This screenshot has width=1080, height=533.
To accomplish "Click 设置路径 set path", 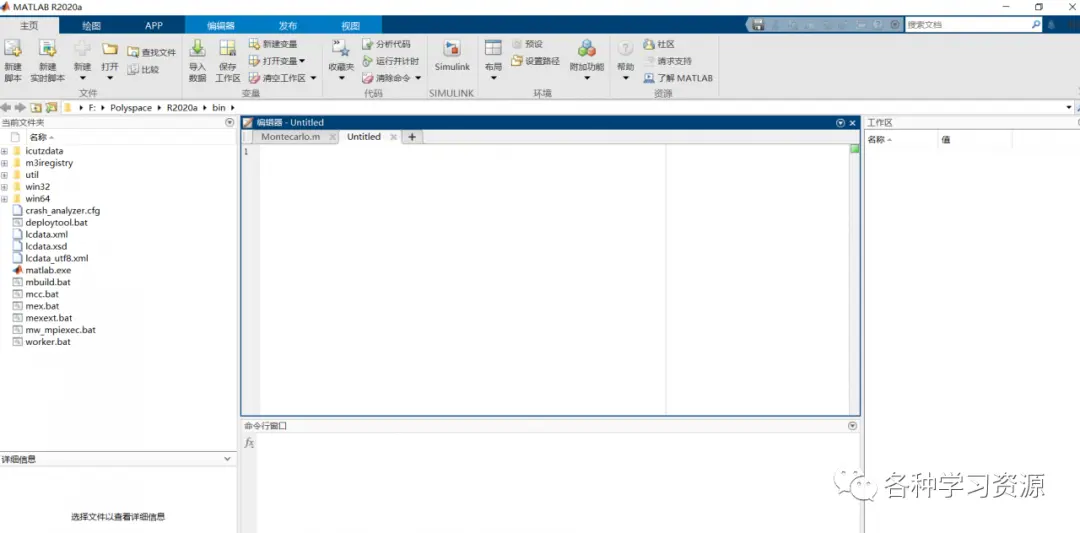I will [x=535, y=61].
